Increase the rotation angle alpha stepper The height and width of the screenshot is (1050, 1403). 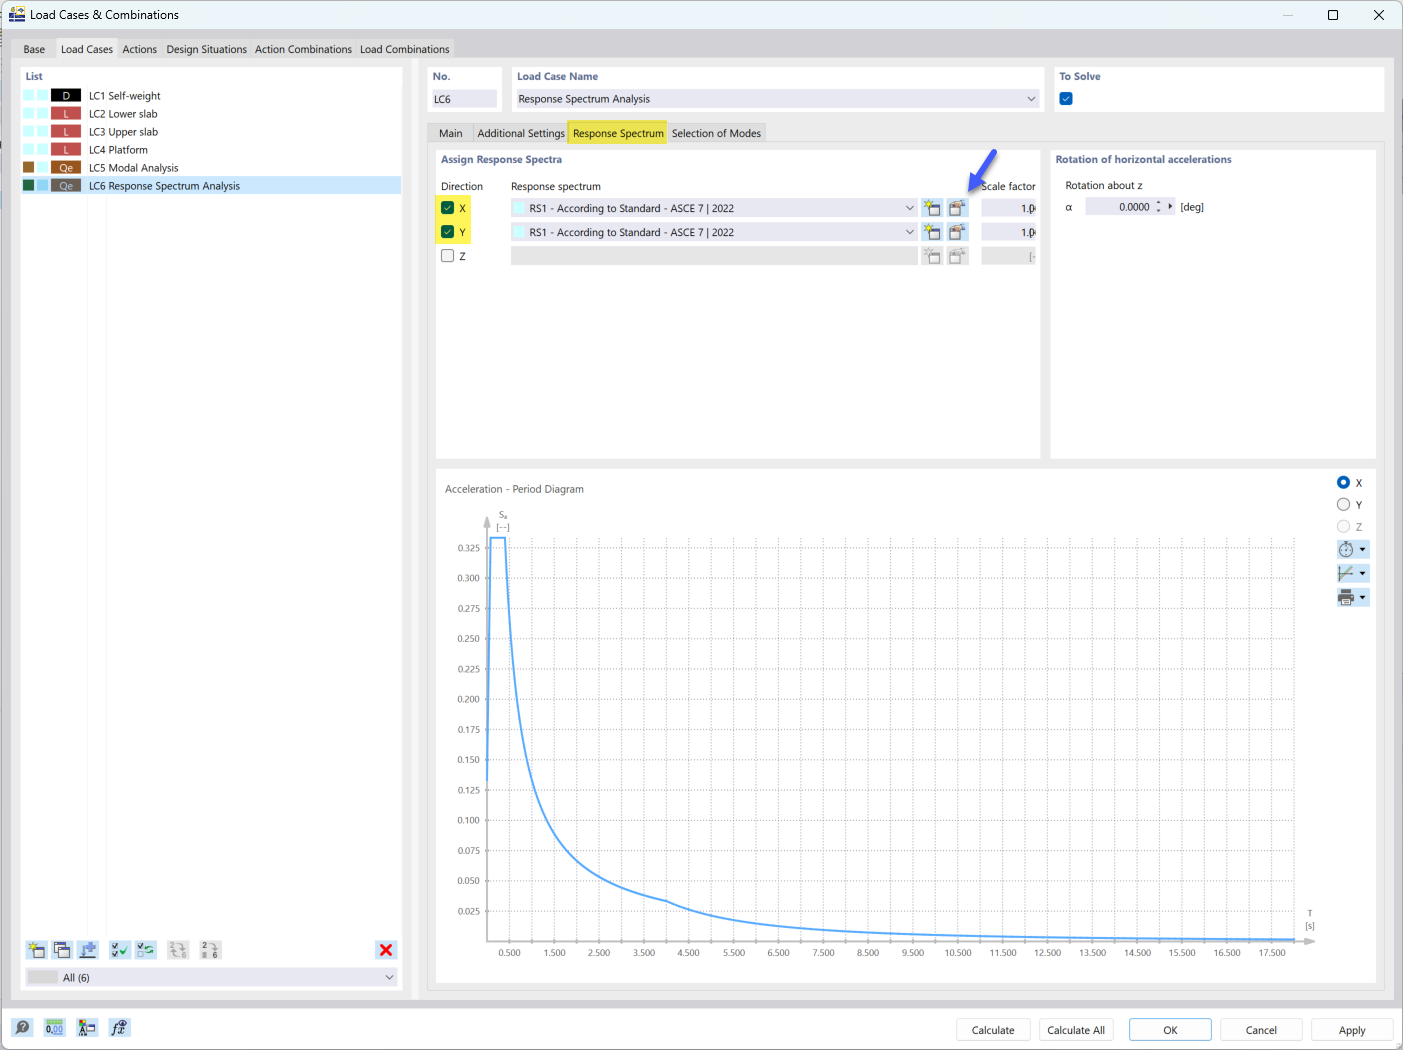click(x=1159, y=204)
